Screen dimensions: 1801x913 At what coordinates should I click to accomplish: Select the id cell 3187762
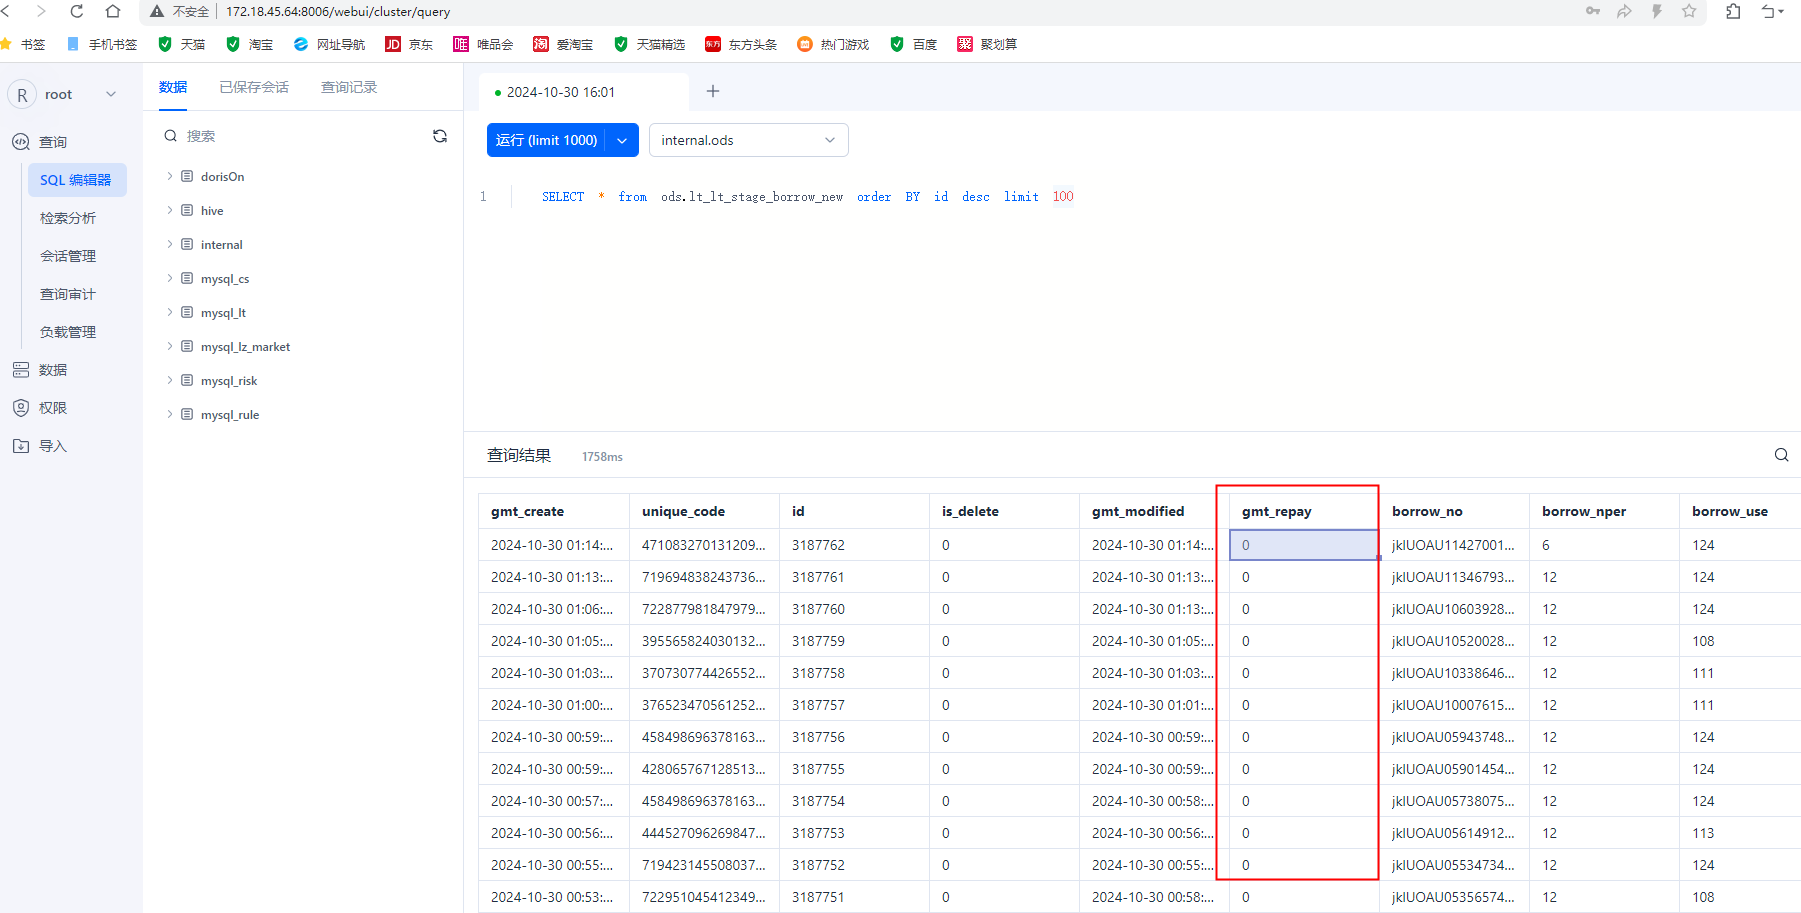854,545
